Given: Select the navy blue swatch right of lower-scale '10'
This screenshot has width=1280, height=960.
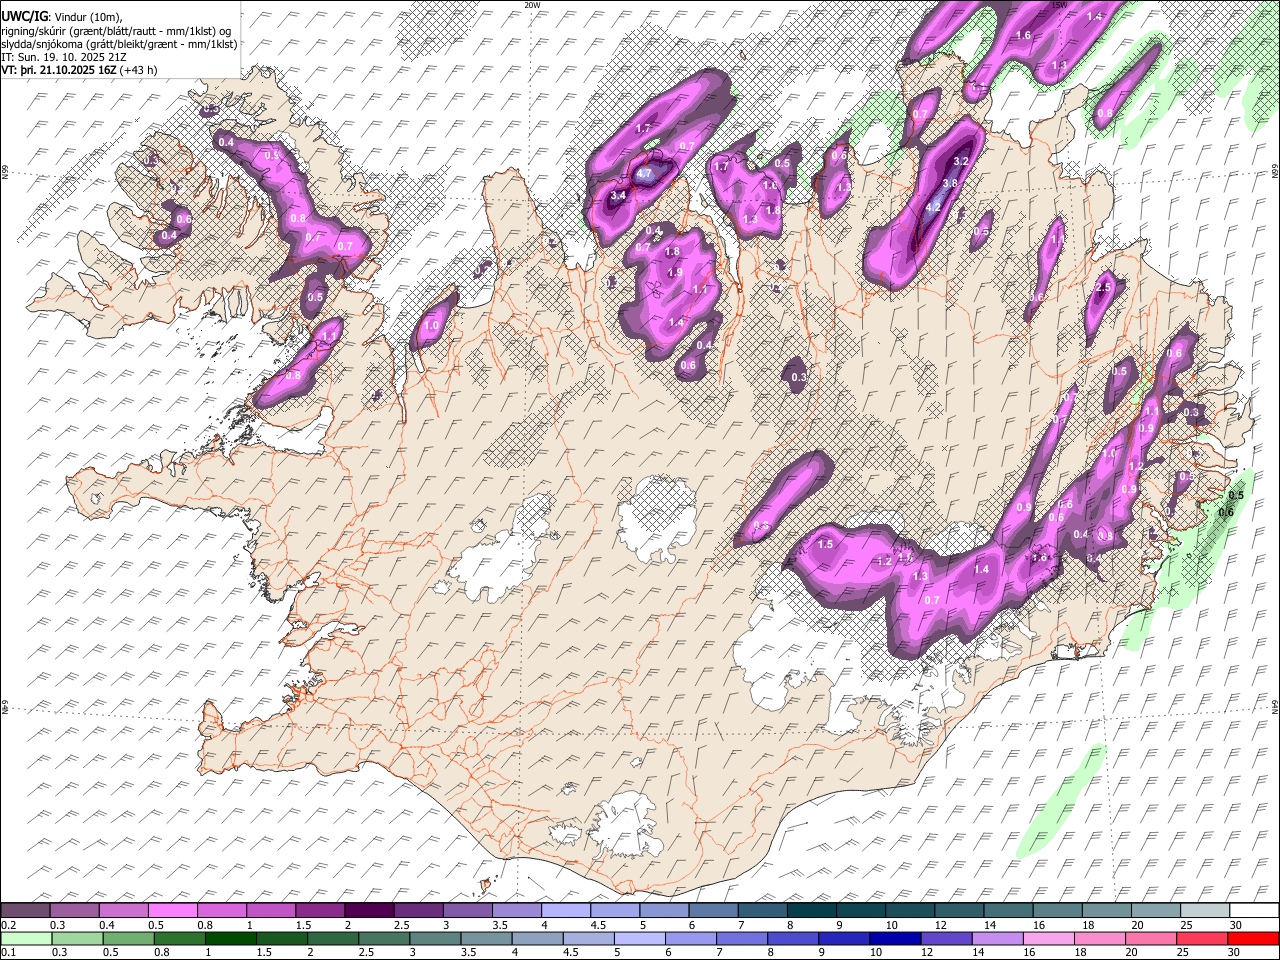Looking at the screenshot, I should click(895, 939).
